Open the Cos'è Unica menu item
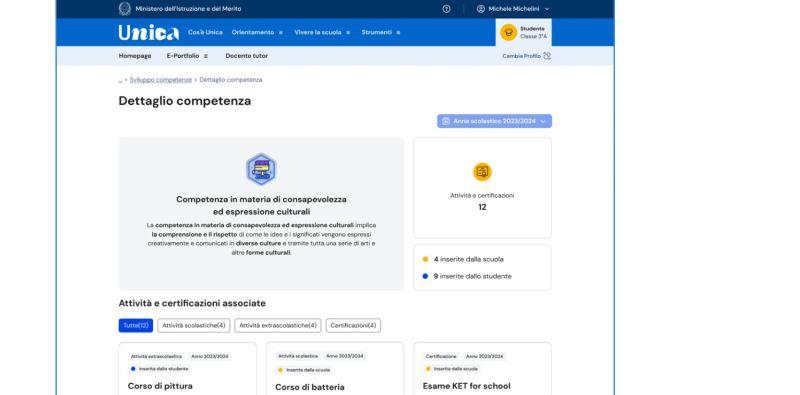800x395 pixels. 205,32
